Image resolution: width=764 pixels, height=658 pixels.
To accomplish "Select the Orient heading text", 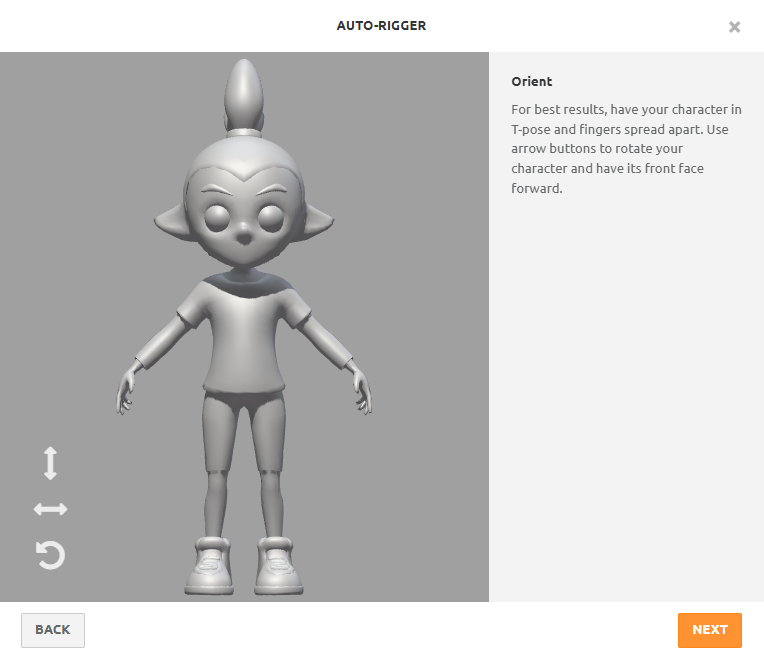I will [x=532, y=81].
